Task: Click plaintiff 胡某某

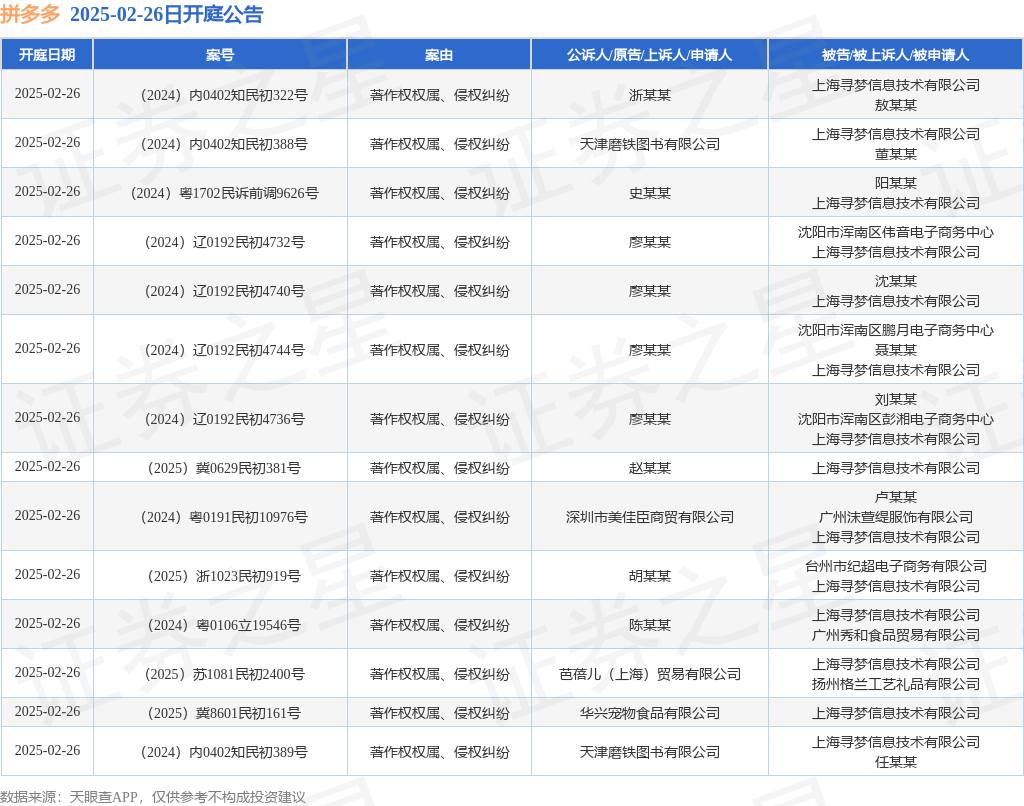Action: [x=650, y=575]
